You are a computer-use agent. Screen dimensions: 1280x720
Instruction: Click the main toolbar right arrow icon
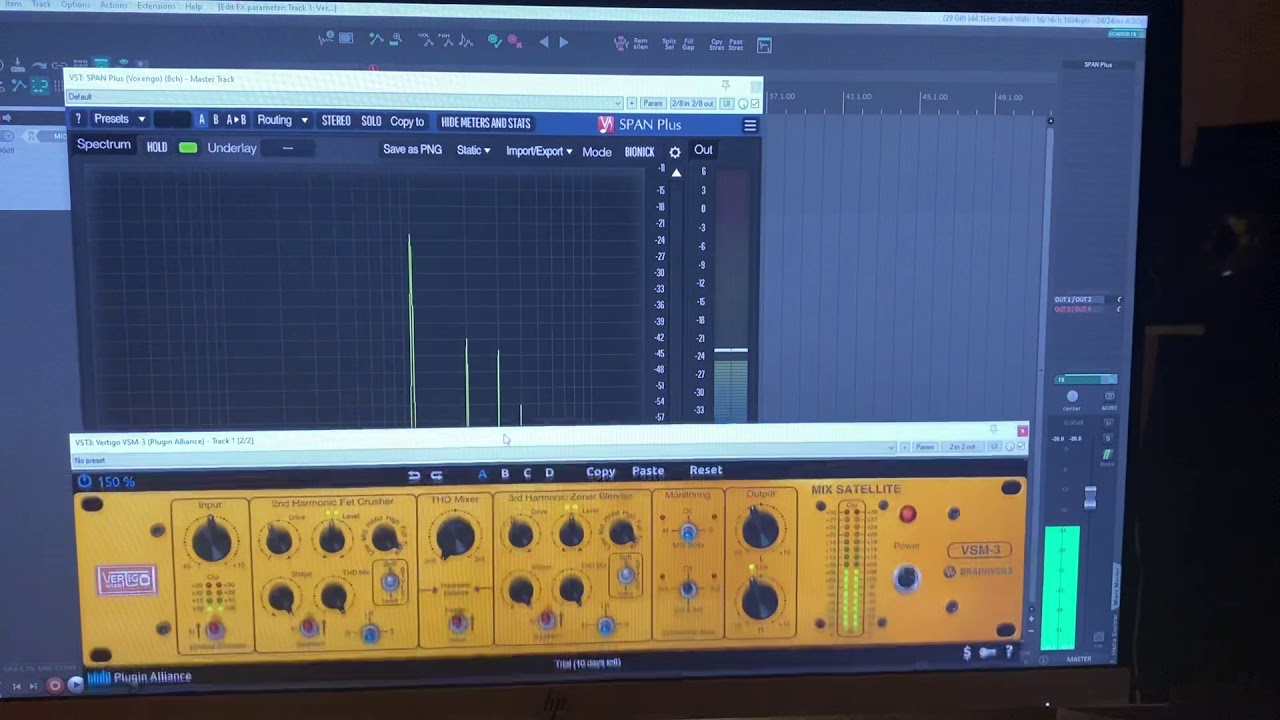coord(563,42)
